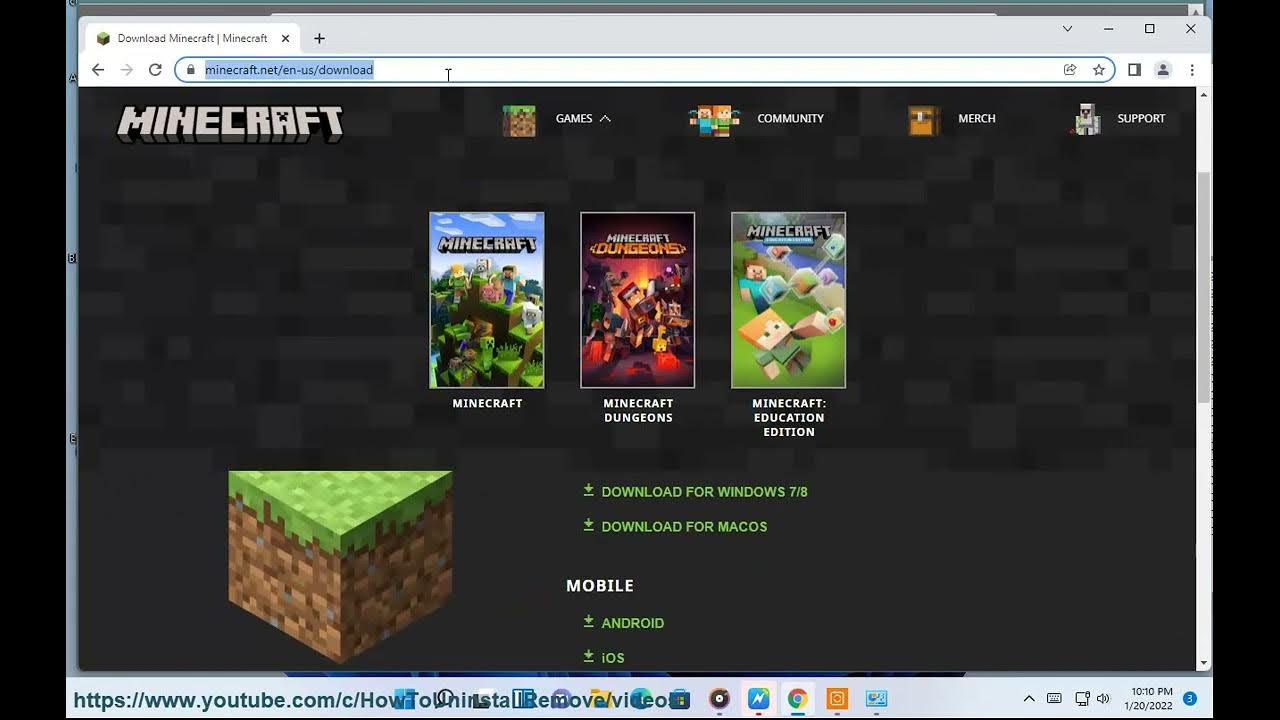Select the Minecraft game cover
Screen dimensions: 1280x720
pos(487,300)
